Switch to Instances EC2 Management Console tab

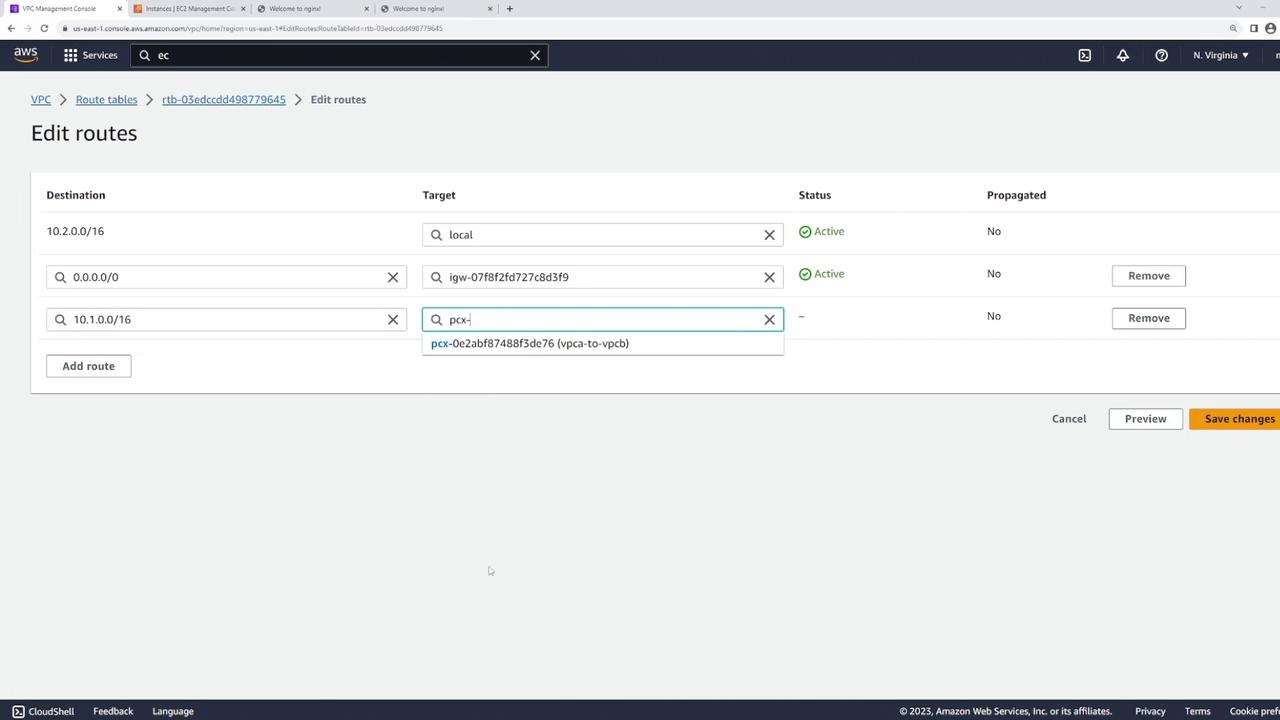[190, 9]
